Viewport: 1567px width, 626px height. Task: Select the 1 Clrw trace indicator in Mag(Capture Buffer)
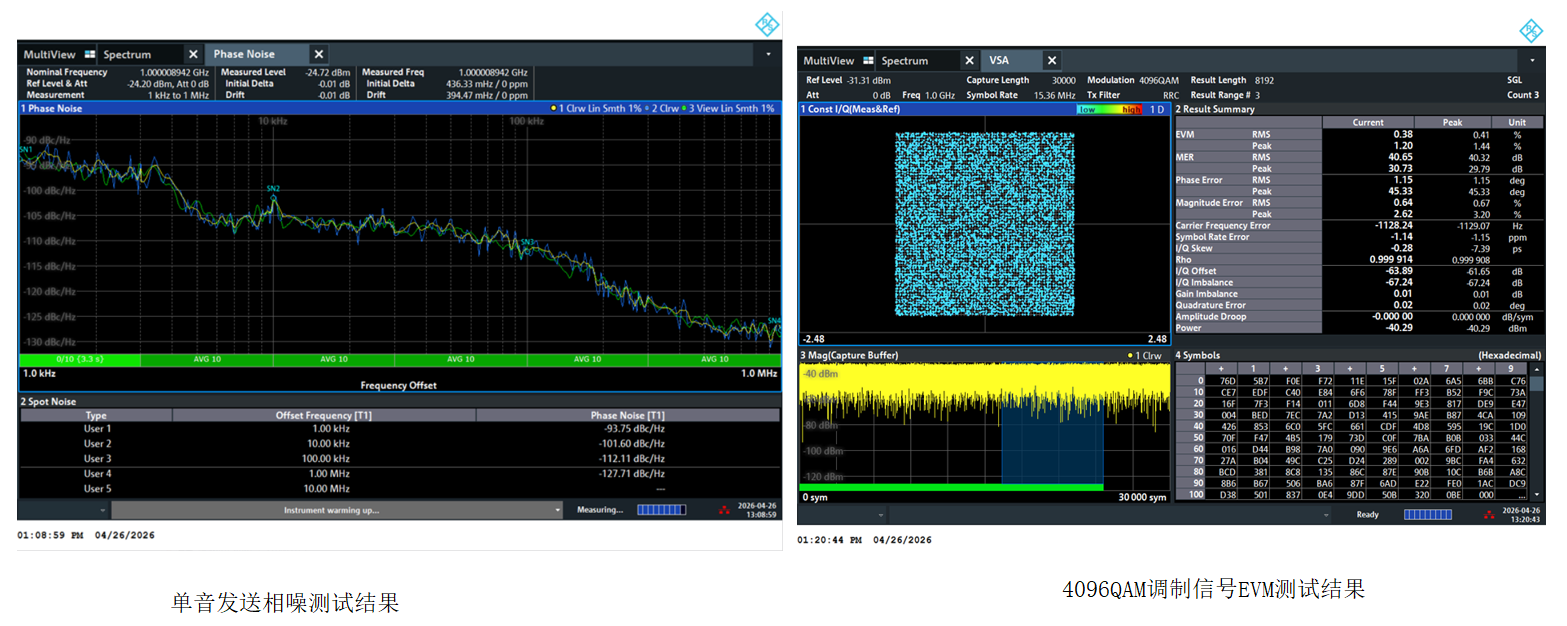[1144, 355]
